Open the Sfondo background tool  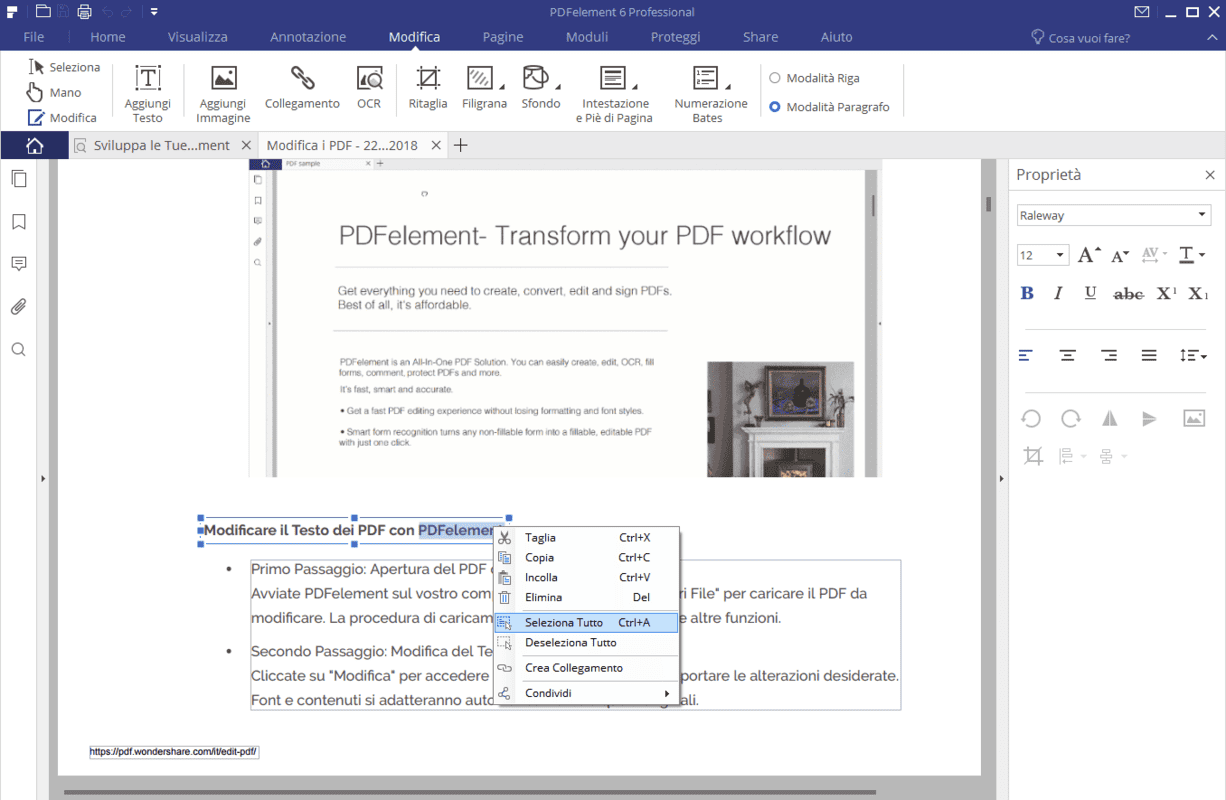[x=541, y=87]
